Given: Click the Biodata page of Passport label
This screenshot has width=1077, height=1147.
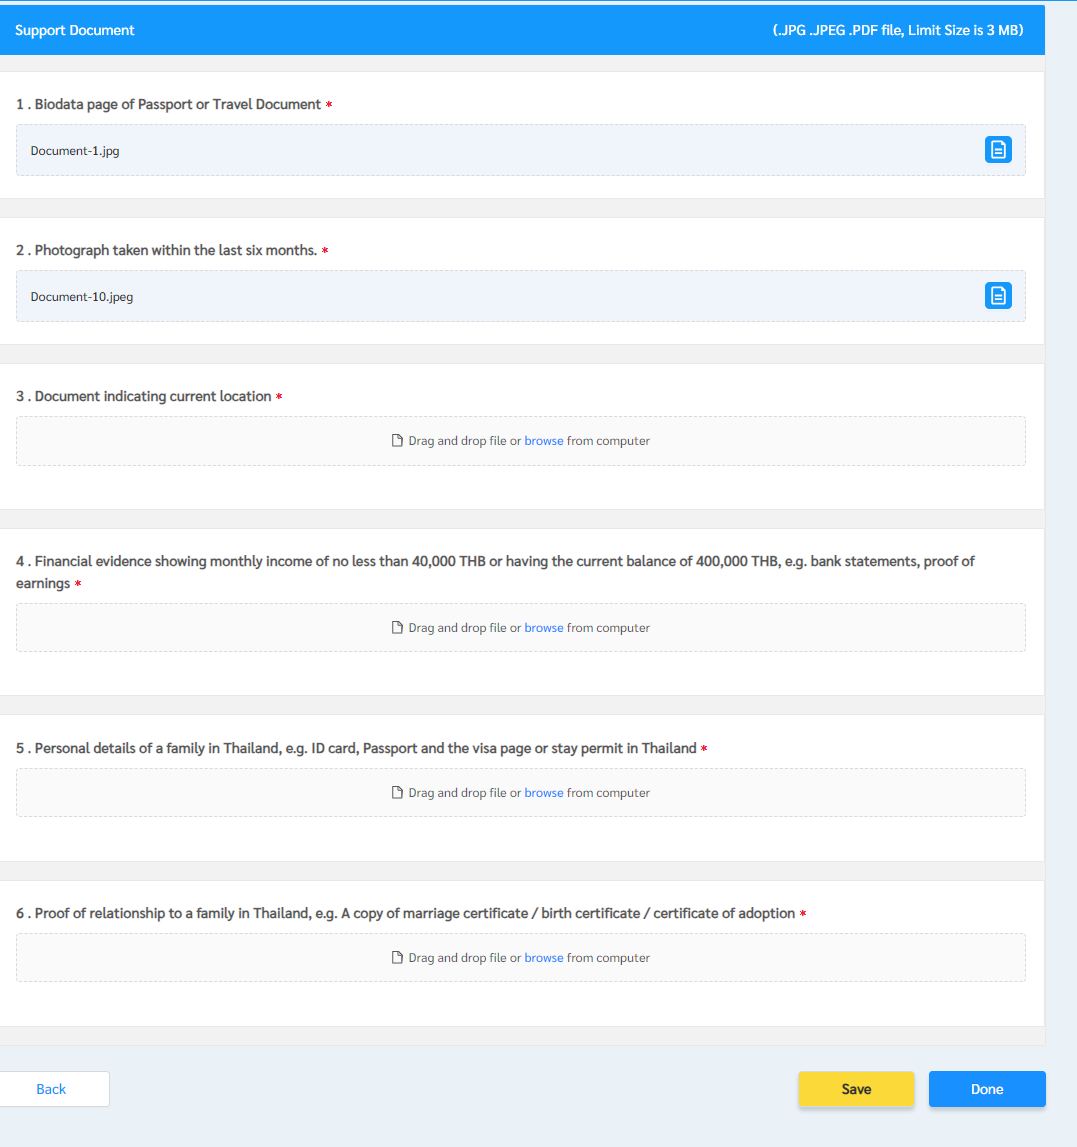Looking at the screenshot, I should pos(168,104).
